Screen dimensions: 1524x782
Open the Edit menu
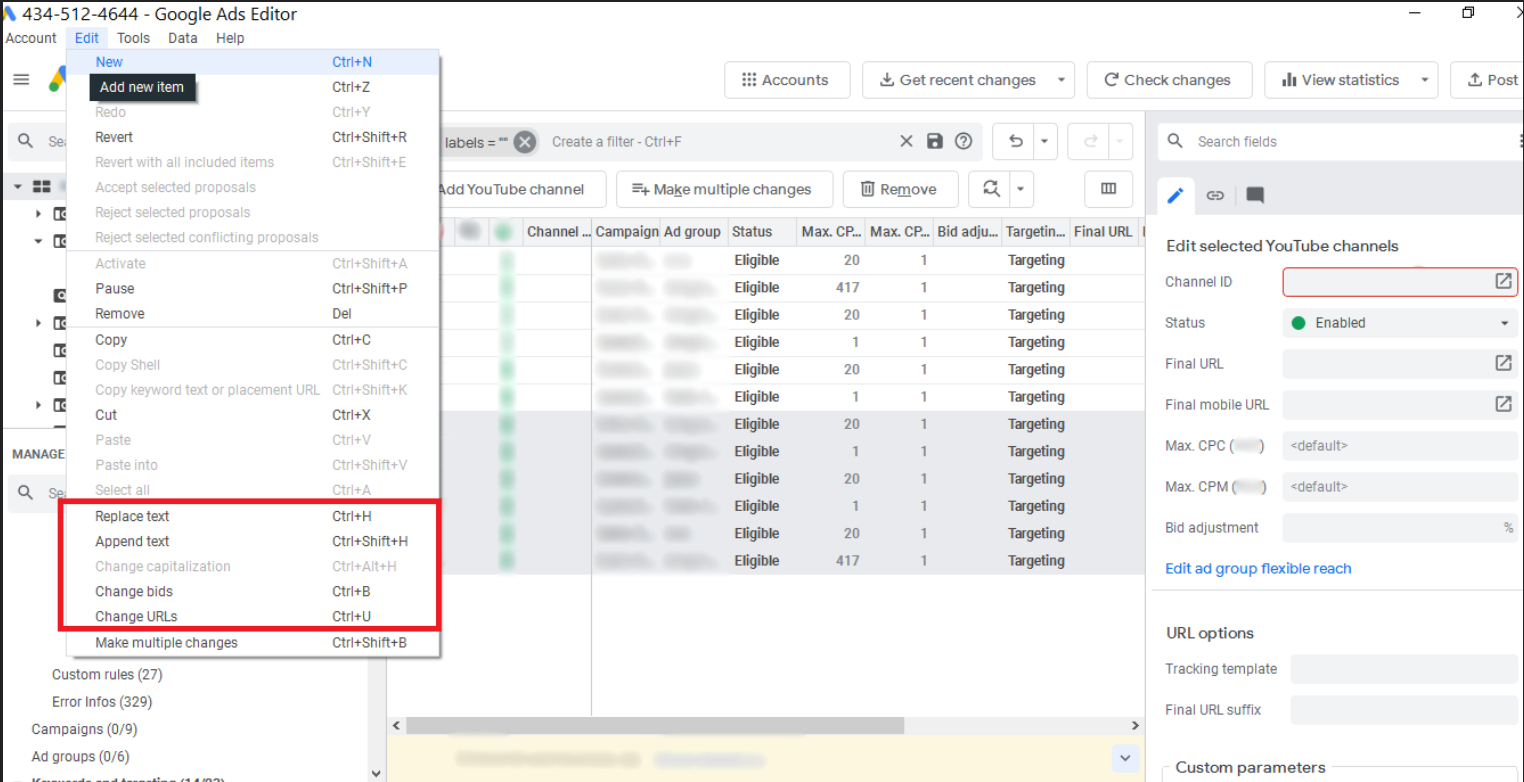pyautogui.click(x=87, y=38)
